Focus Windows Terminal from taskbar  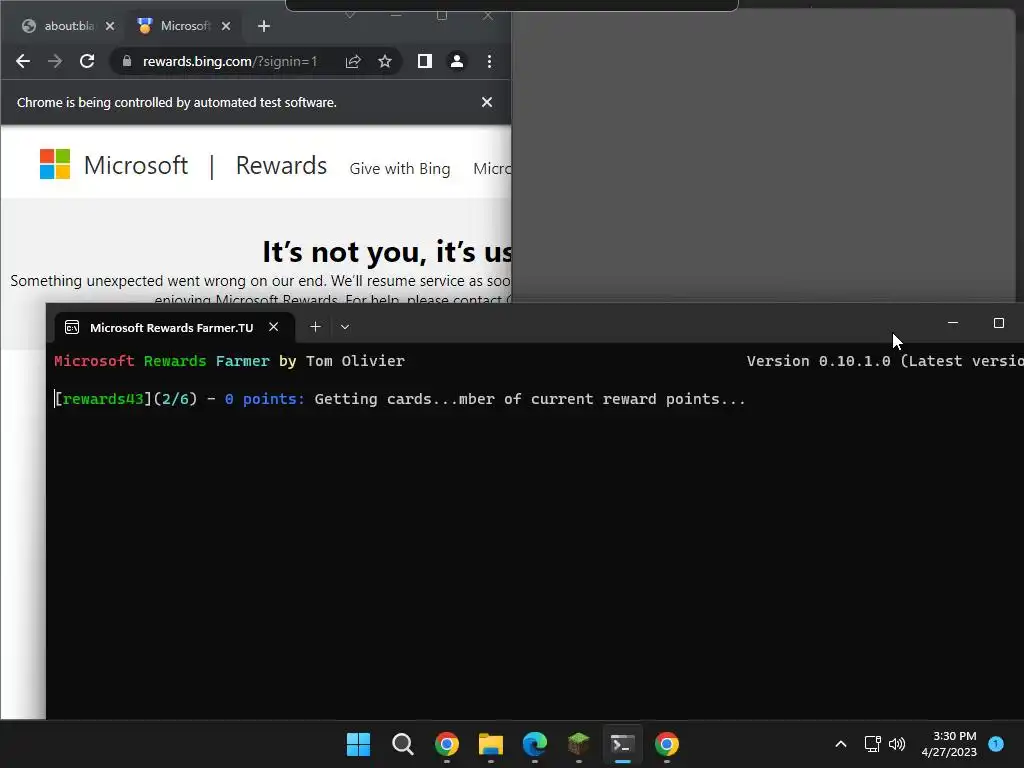(x=622, y=744)
